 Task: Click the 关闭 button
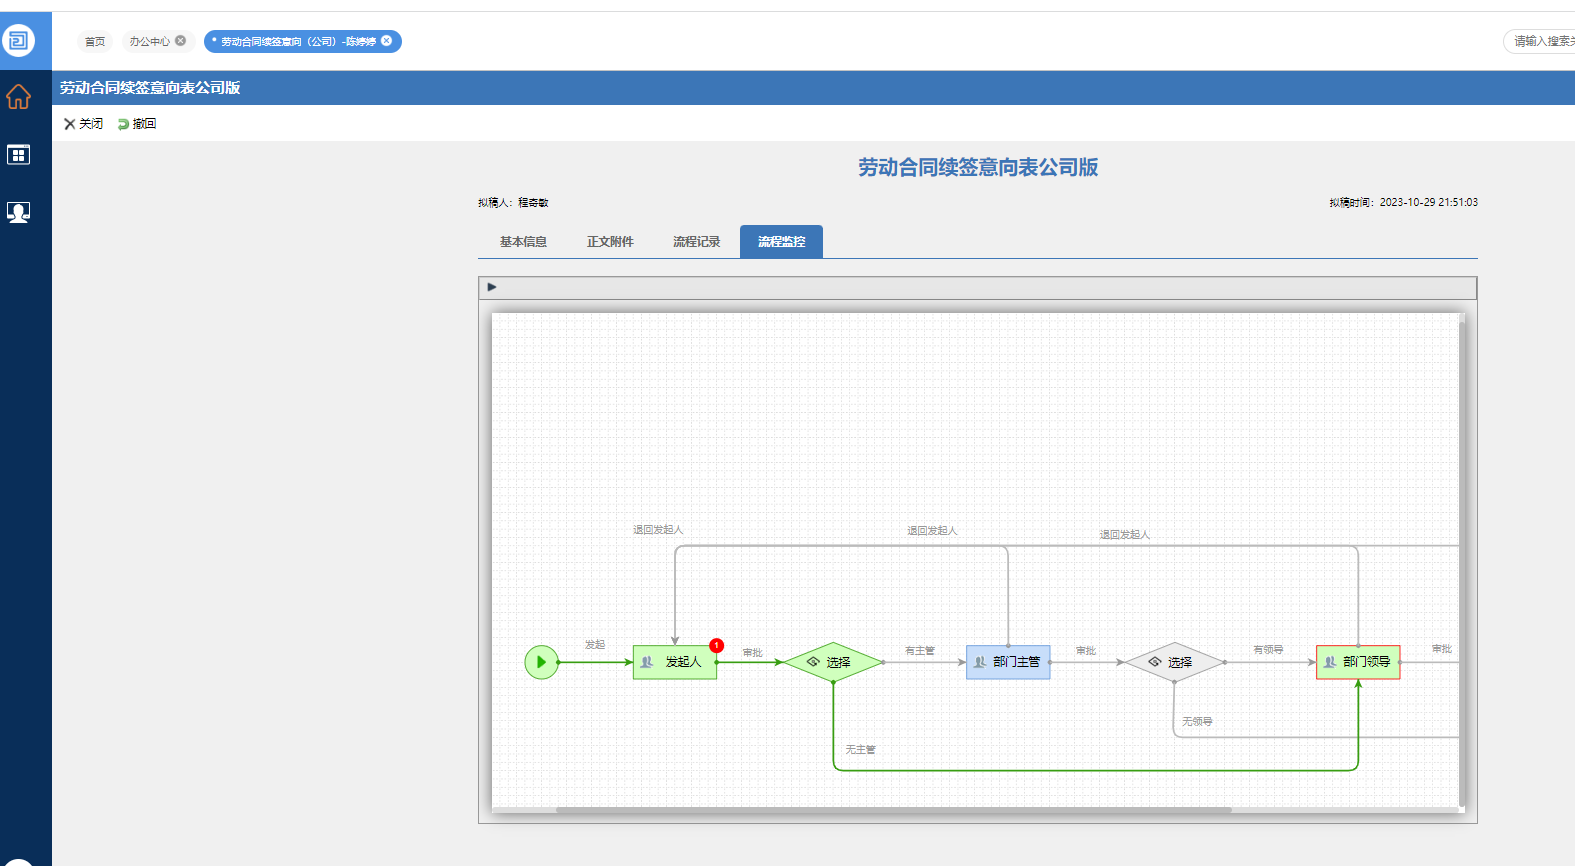(83, 124)
